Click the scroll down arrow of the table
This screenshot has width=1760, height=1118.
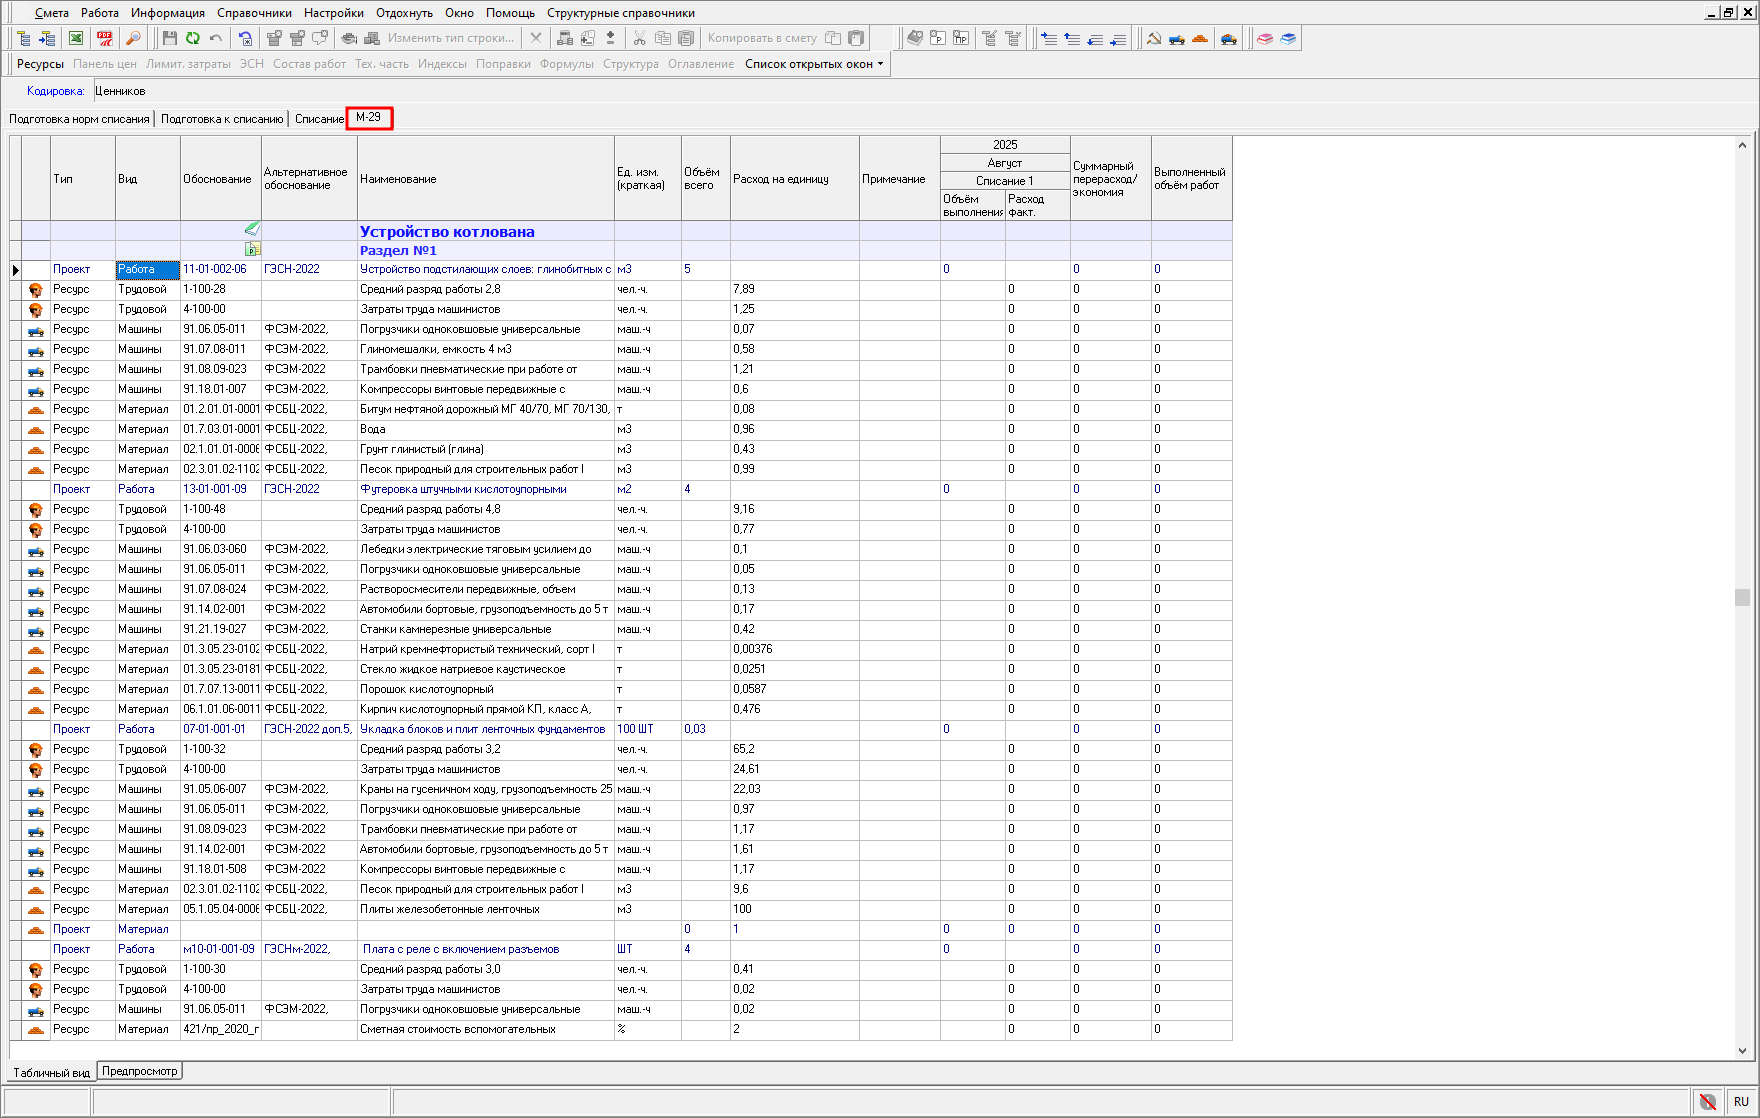point(1742,1051)
